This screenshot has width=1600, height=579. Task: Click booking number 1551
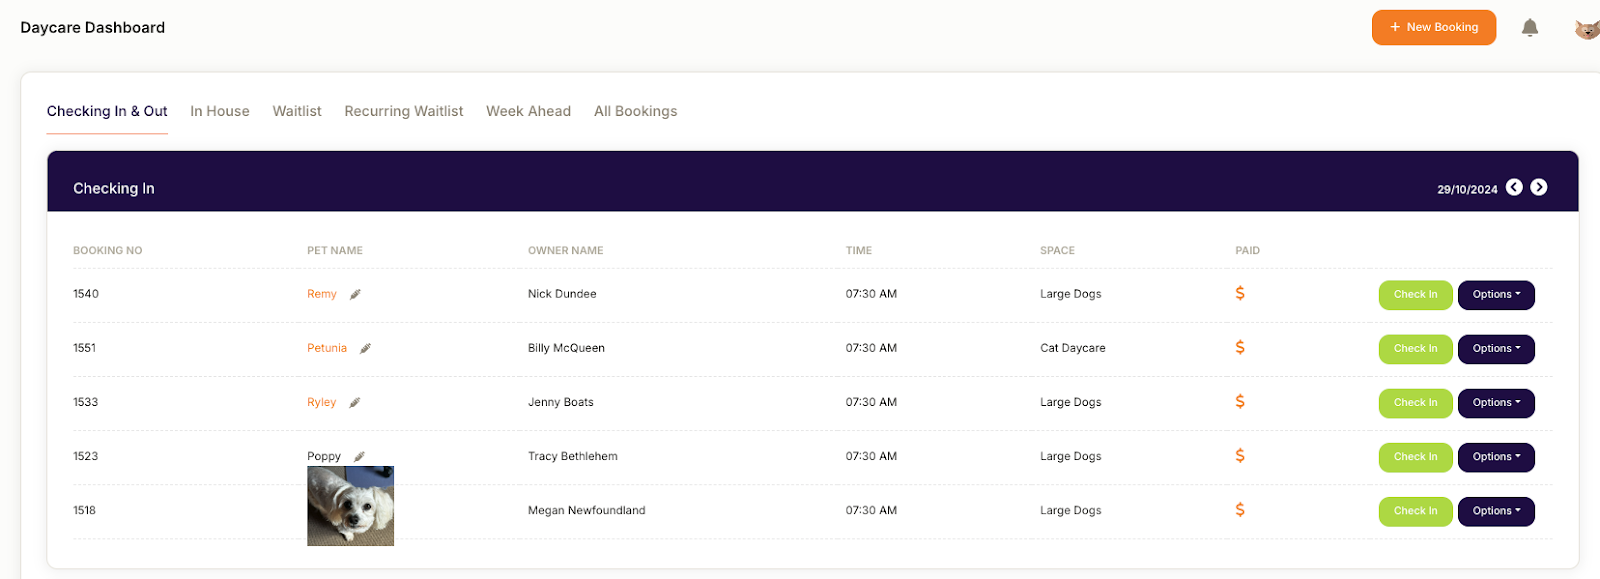85,348
